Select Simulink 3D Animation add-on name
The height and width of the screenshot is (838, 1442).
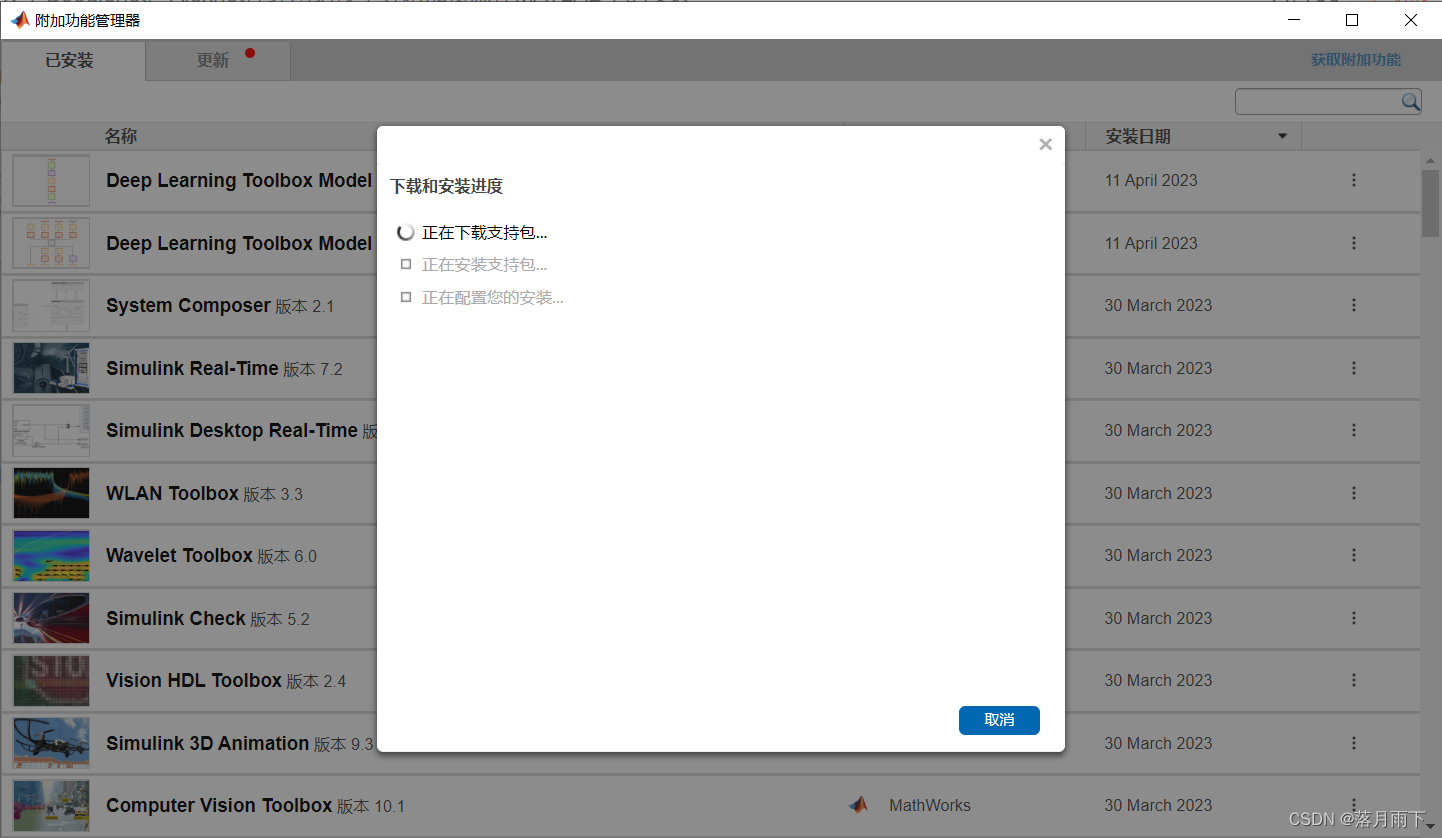click(x=207, y=743)
